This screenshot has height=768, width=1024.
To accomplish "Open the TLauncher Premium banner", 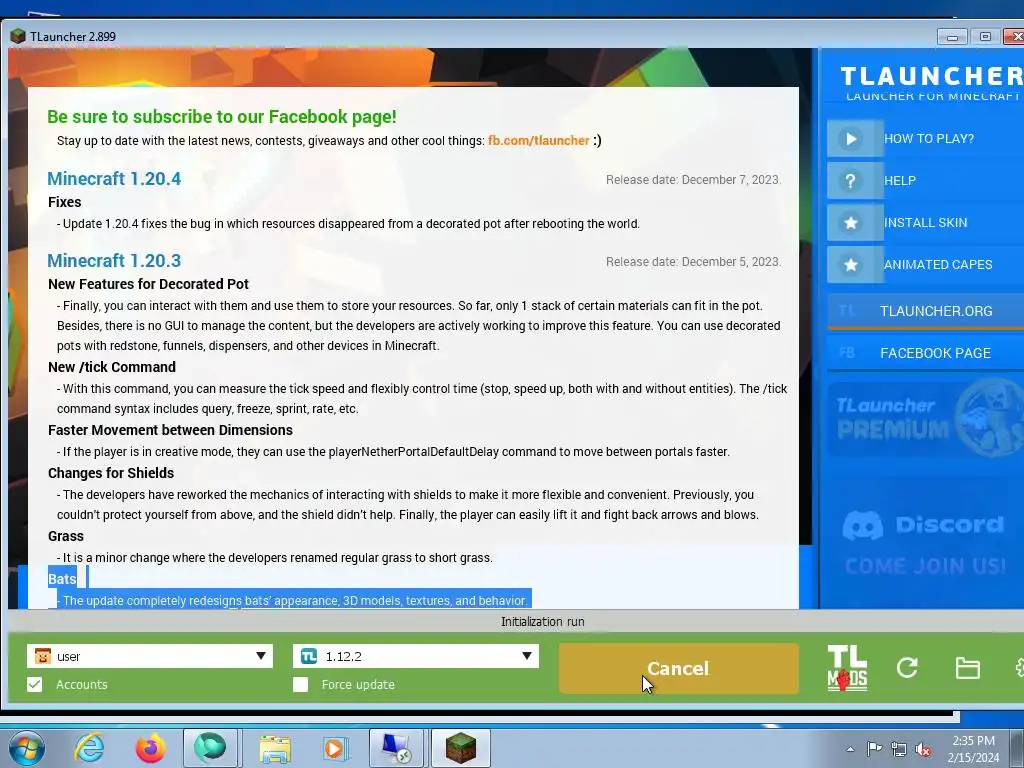I will 925,420.
